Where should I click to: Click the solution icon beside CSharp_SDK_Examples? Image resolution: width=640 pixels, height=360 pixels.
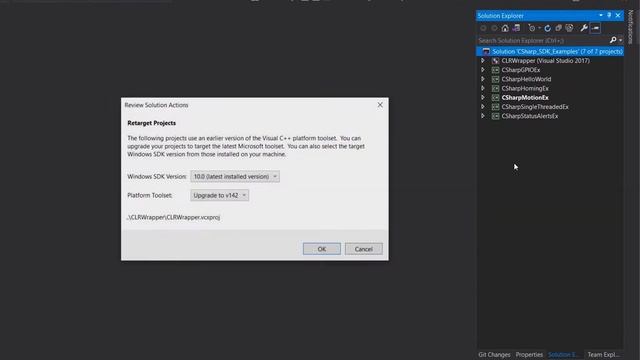click(486, 51)
